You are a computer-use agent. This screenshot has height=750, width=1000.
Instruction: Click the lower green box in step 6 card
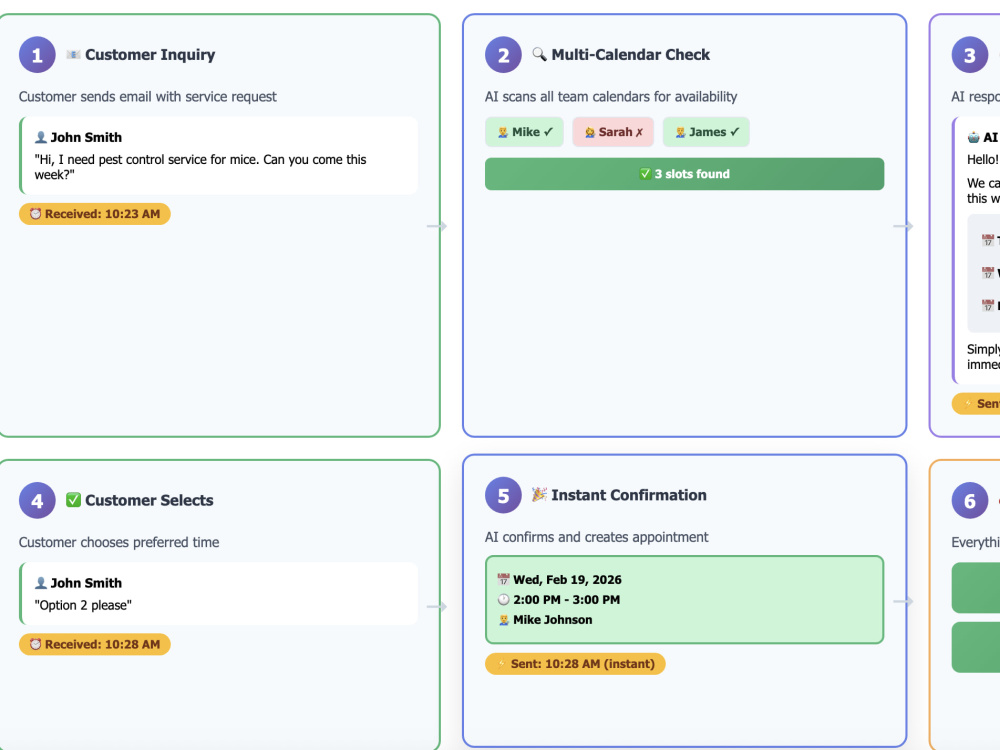click(x=976, y=647)
